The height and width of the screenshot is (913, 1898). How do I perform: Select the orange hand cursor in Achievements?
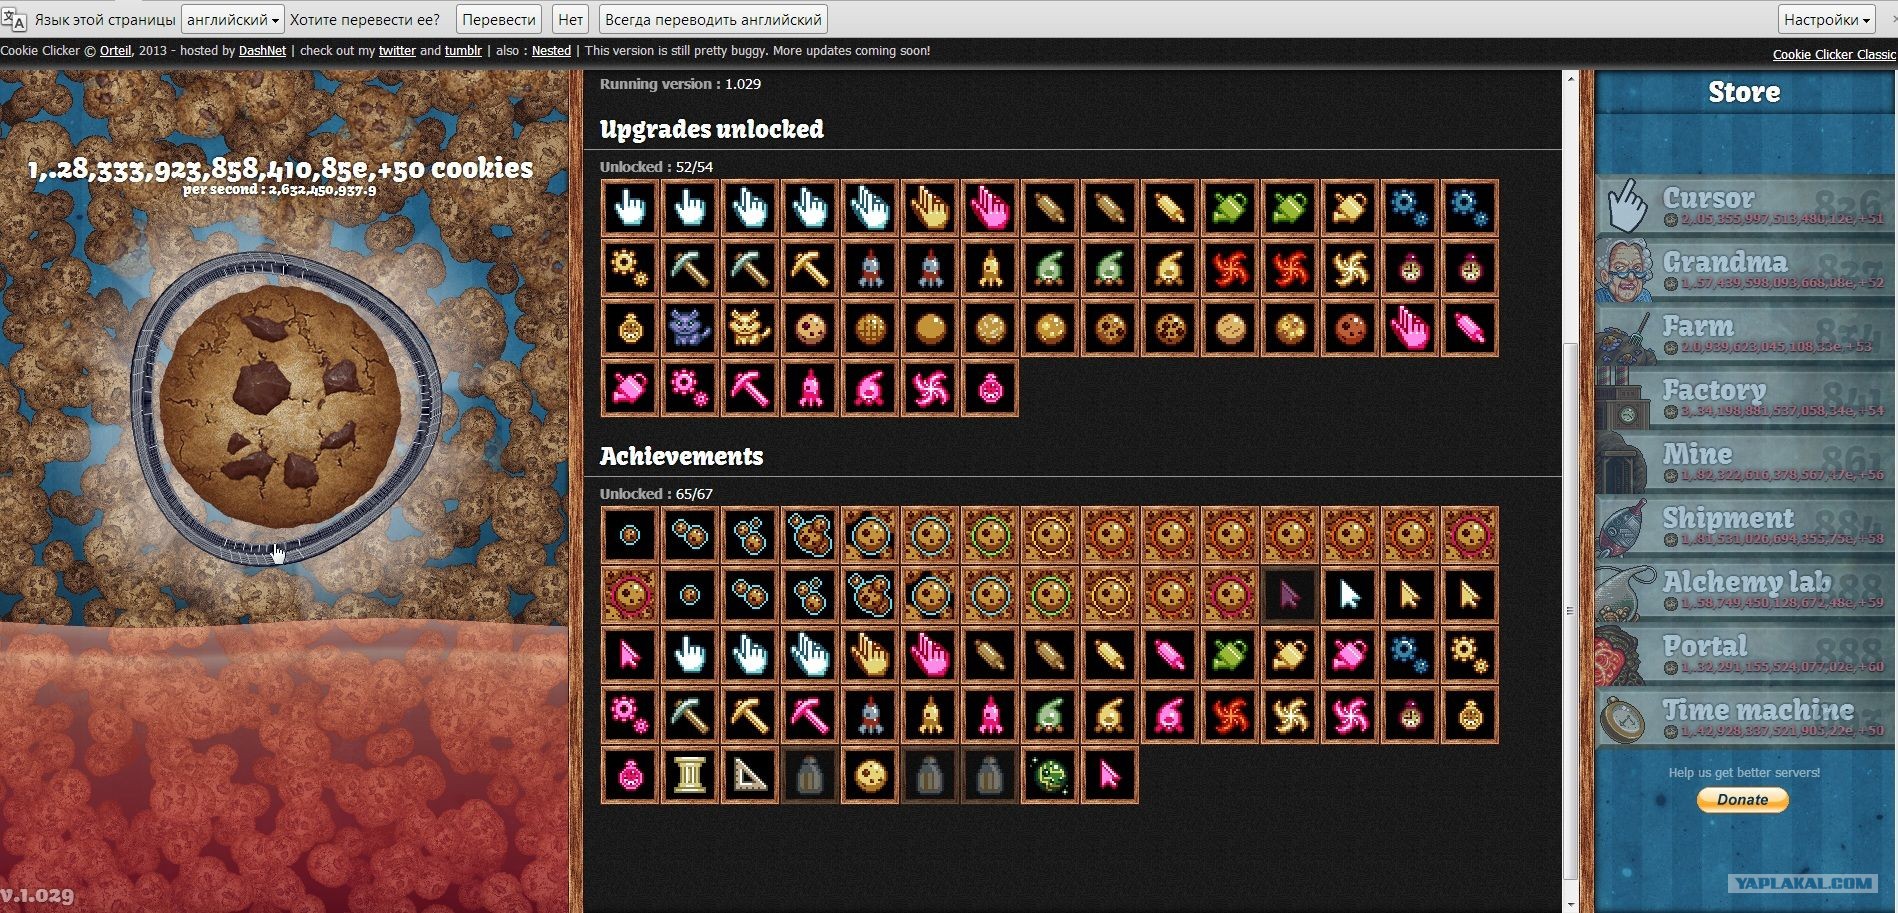pyautogui.click(x=870, y=655)
